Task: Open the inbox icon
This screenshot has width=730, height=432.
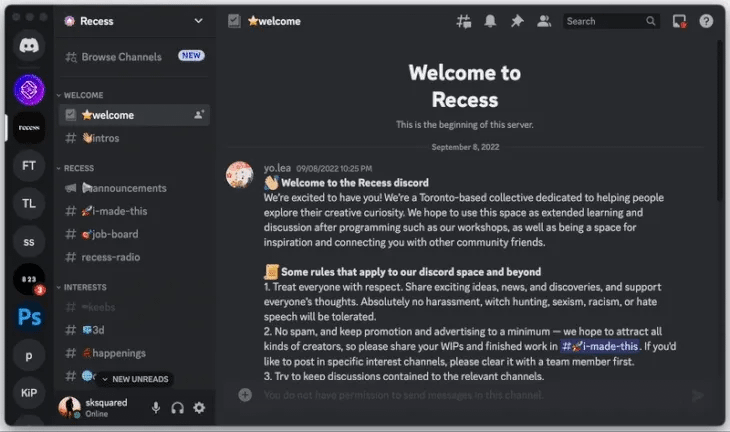Action: point(679,21)
